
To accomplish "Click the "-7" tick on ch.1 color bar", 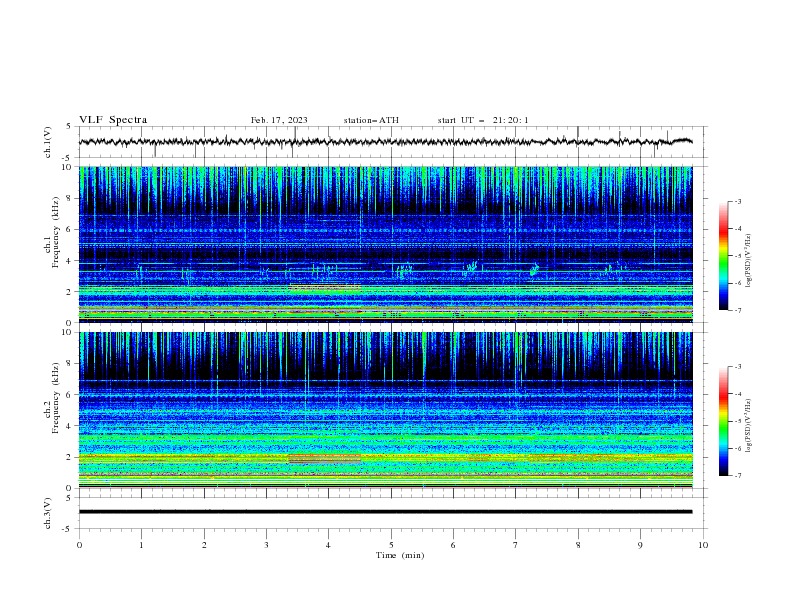I will pos(737,310).
